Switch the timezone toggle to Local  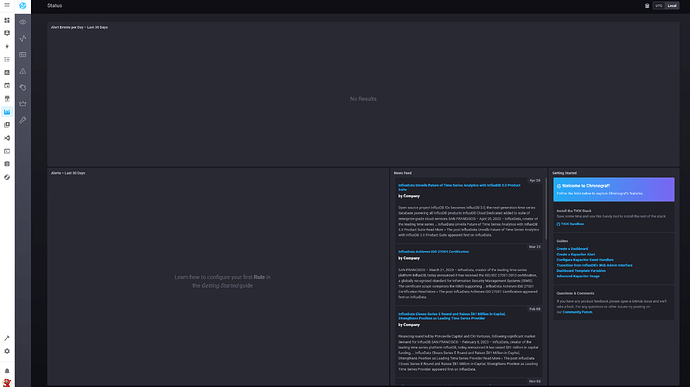[672, 6]
